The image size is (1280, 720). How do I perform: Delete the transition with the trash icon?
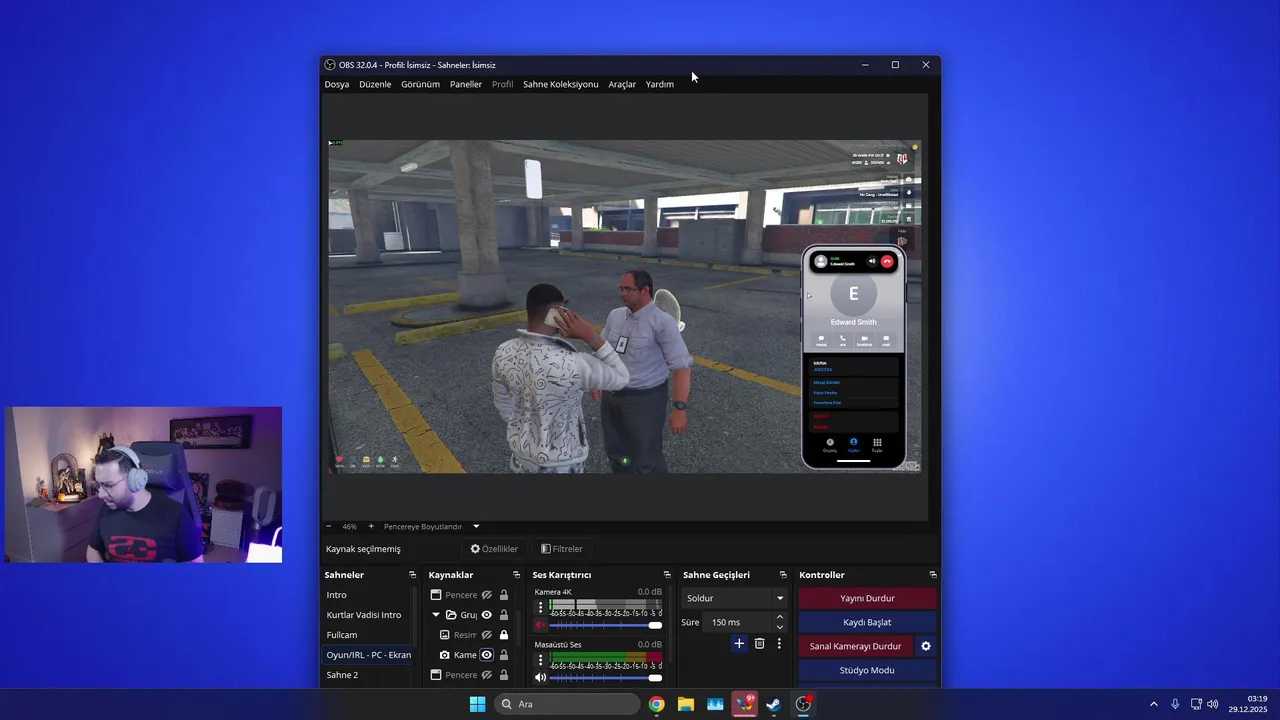coord(759,644)
